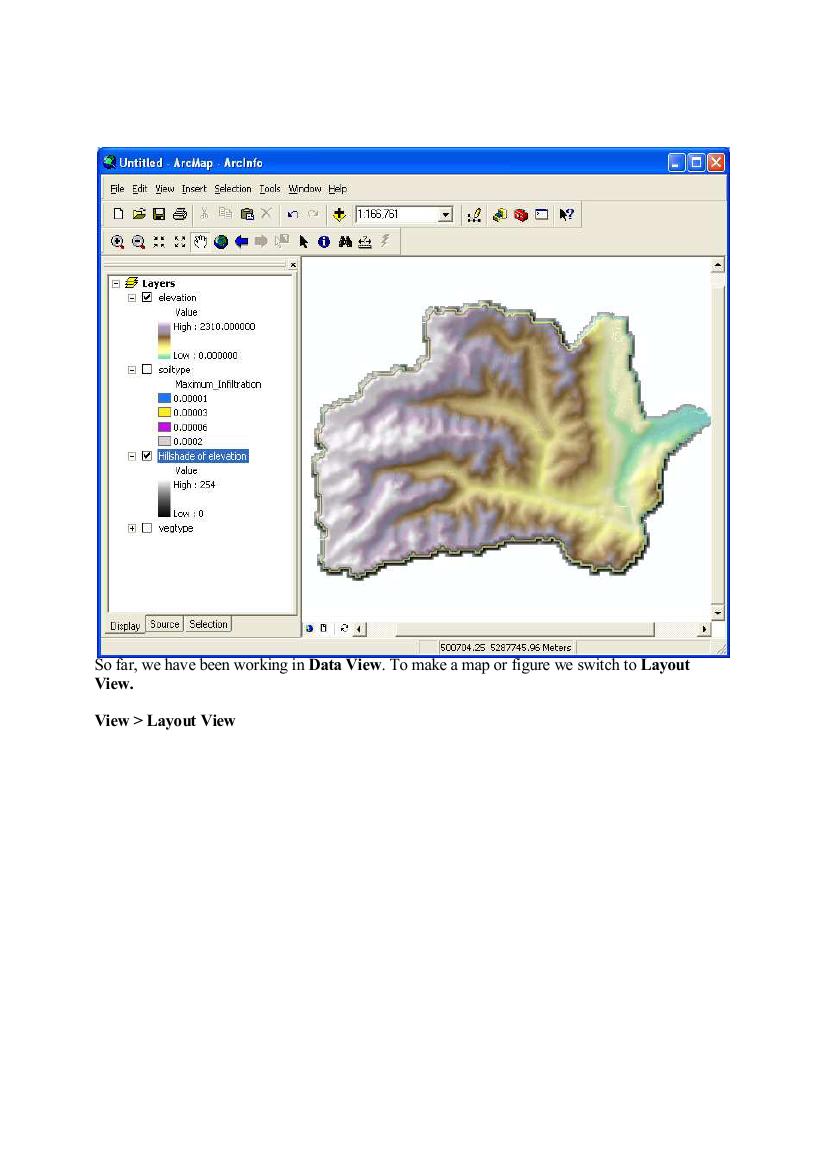Screen dimensions: 826x1169
Task: Switch to Layout View icon below map
Action: point(324,628)
